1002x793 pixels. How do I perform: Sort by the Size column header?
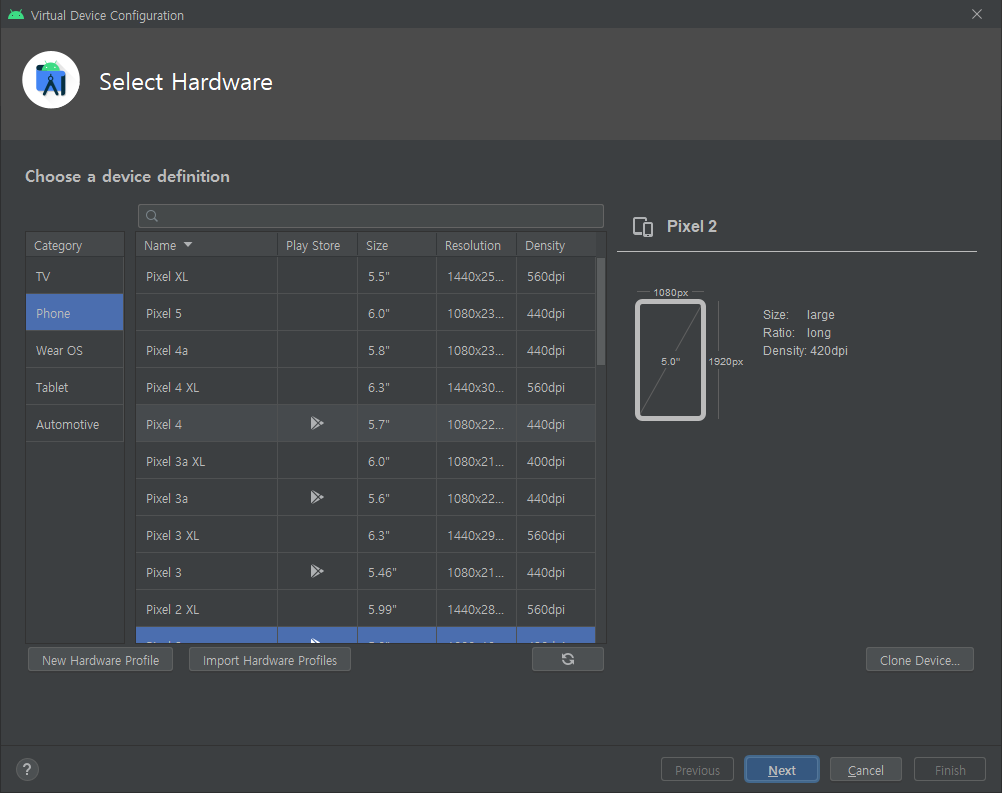point(397,245)
